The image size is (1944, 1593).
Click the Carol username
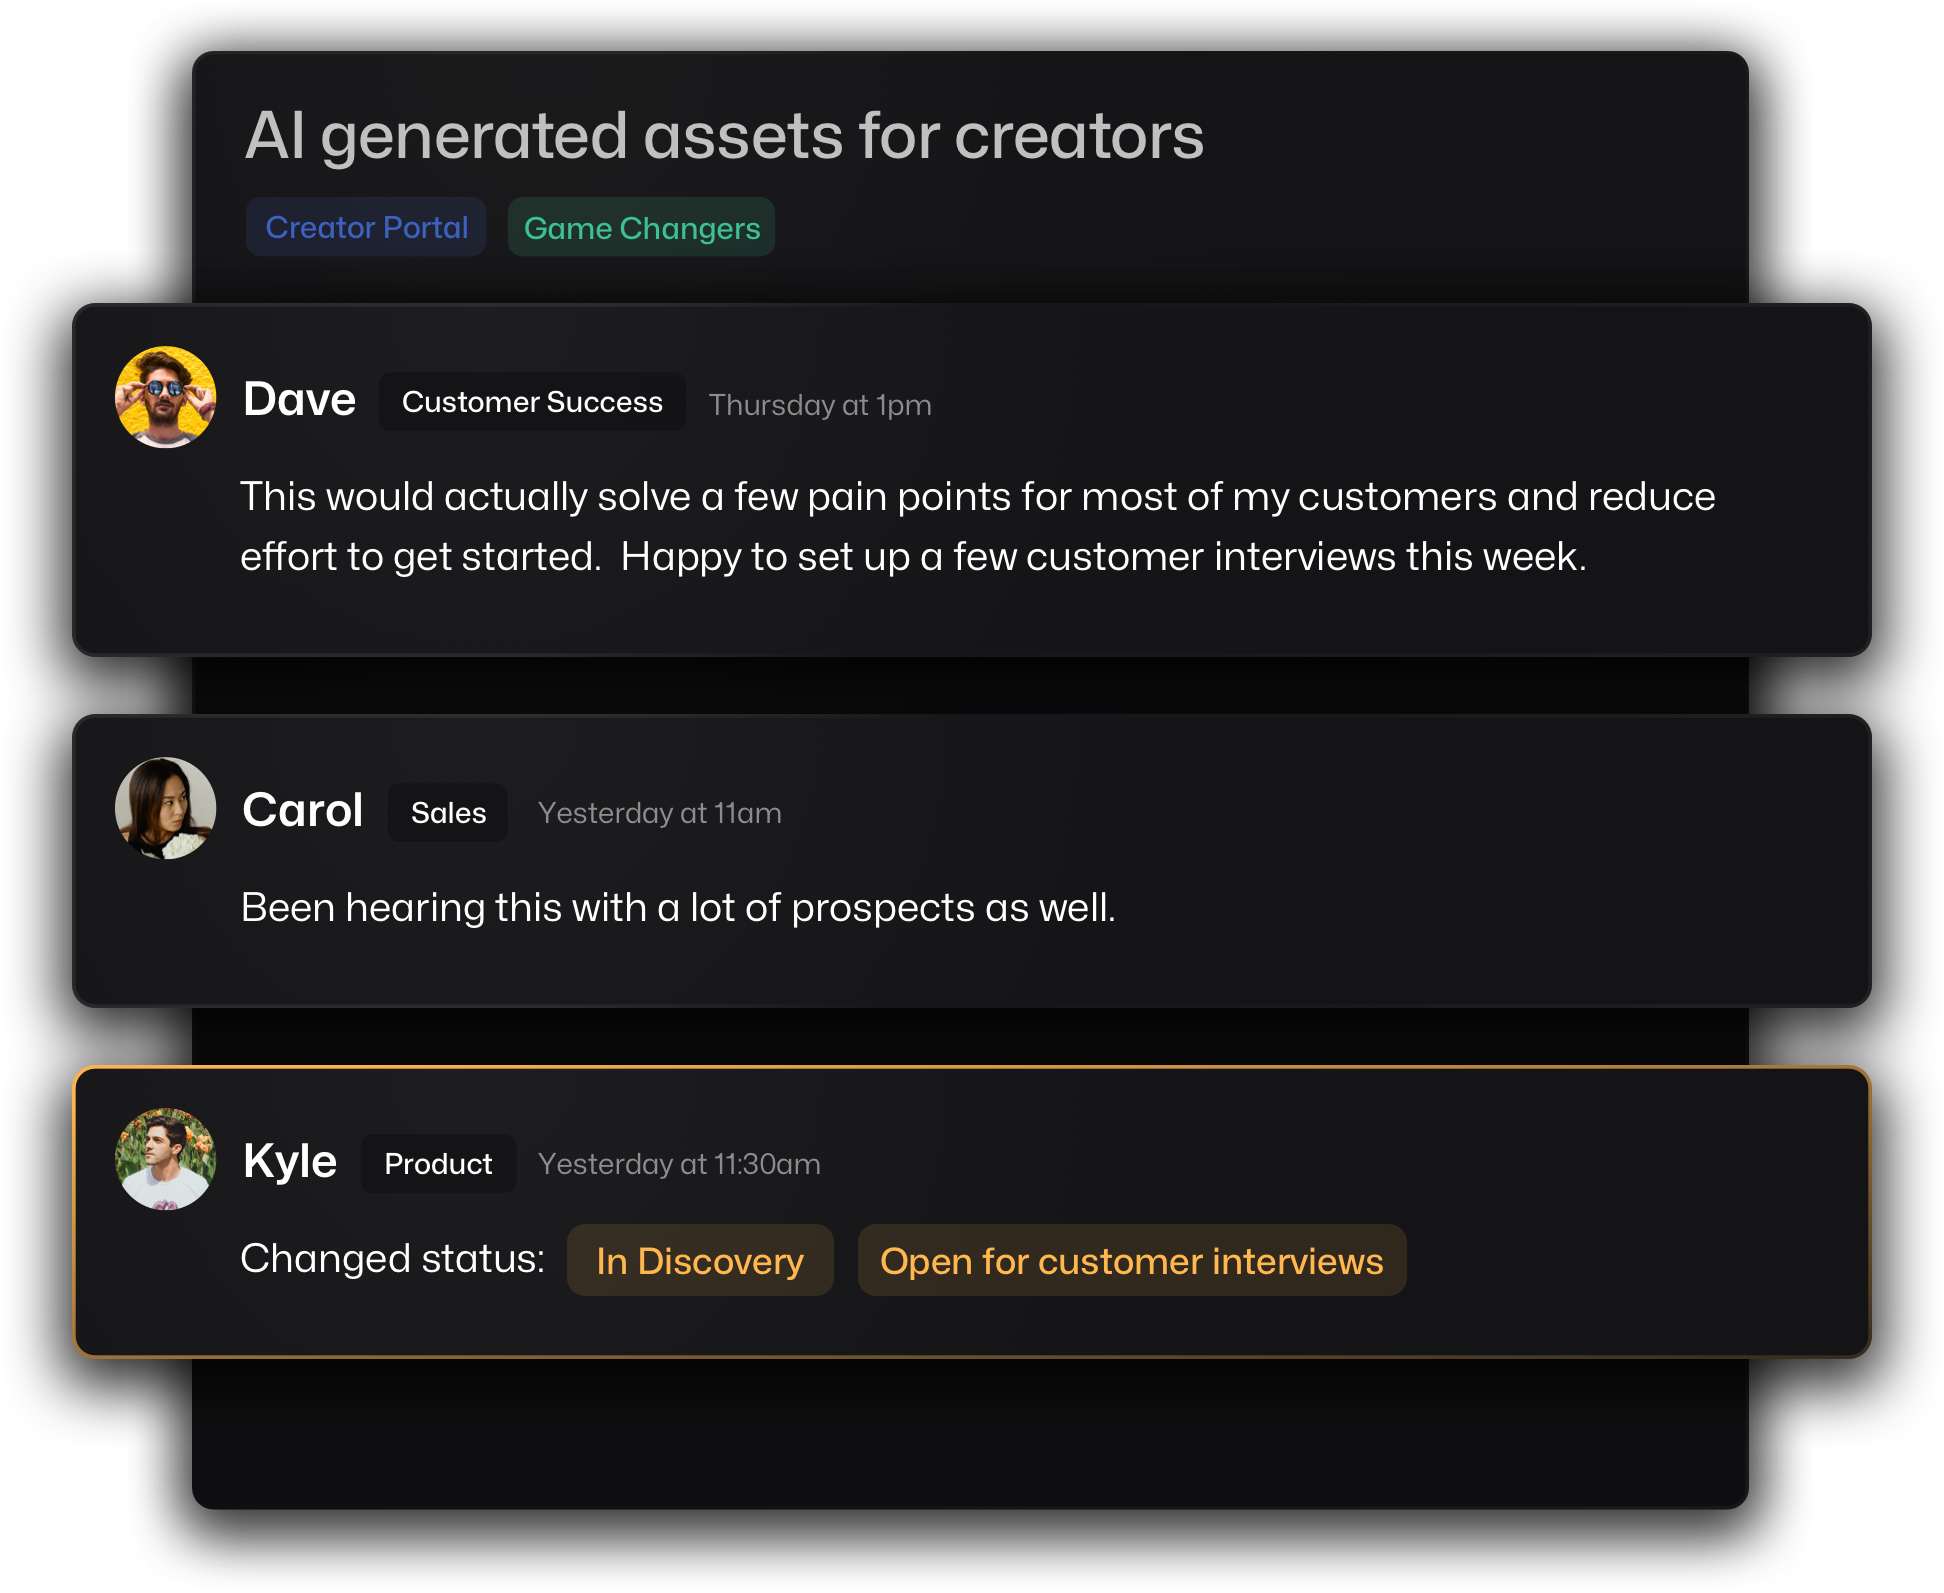pyautogui.click(x=302, y=810)
